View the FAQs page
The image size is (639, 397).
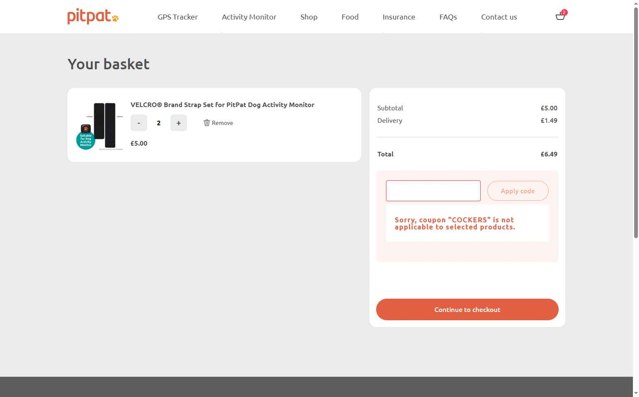pos(448,17)
